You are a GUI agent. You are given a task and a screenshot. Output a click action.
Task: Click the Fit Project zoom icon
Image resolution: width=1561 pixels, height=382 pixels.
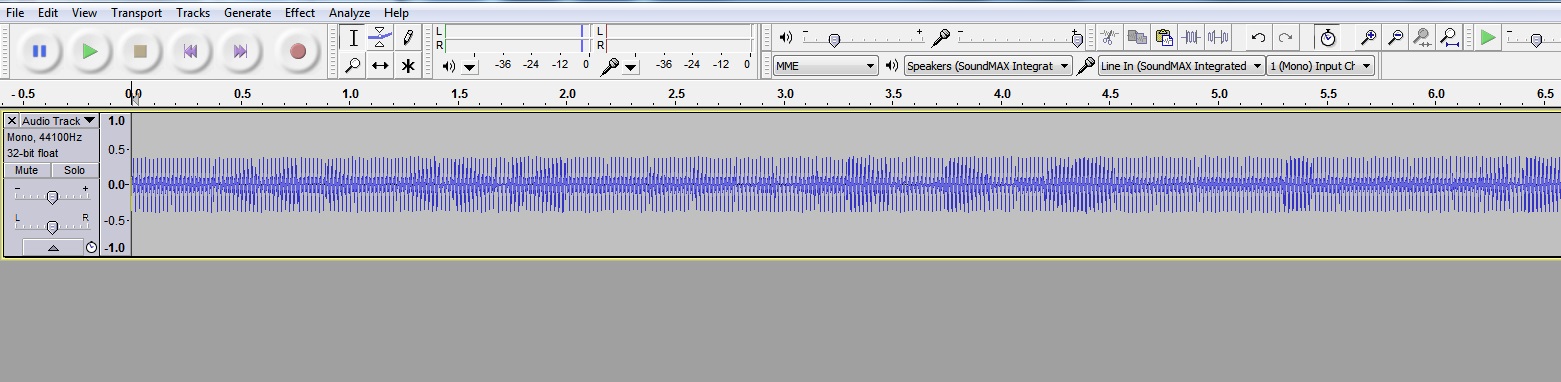point(1449,38)
